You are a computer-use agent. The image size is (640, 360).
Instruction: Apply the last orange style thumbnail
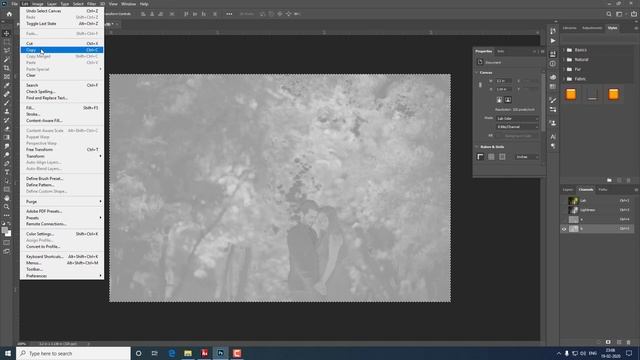point(613,94)
